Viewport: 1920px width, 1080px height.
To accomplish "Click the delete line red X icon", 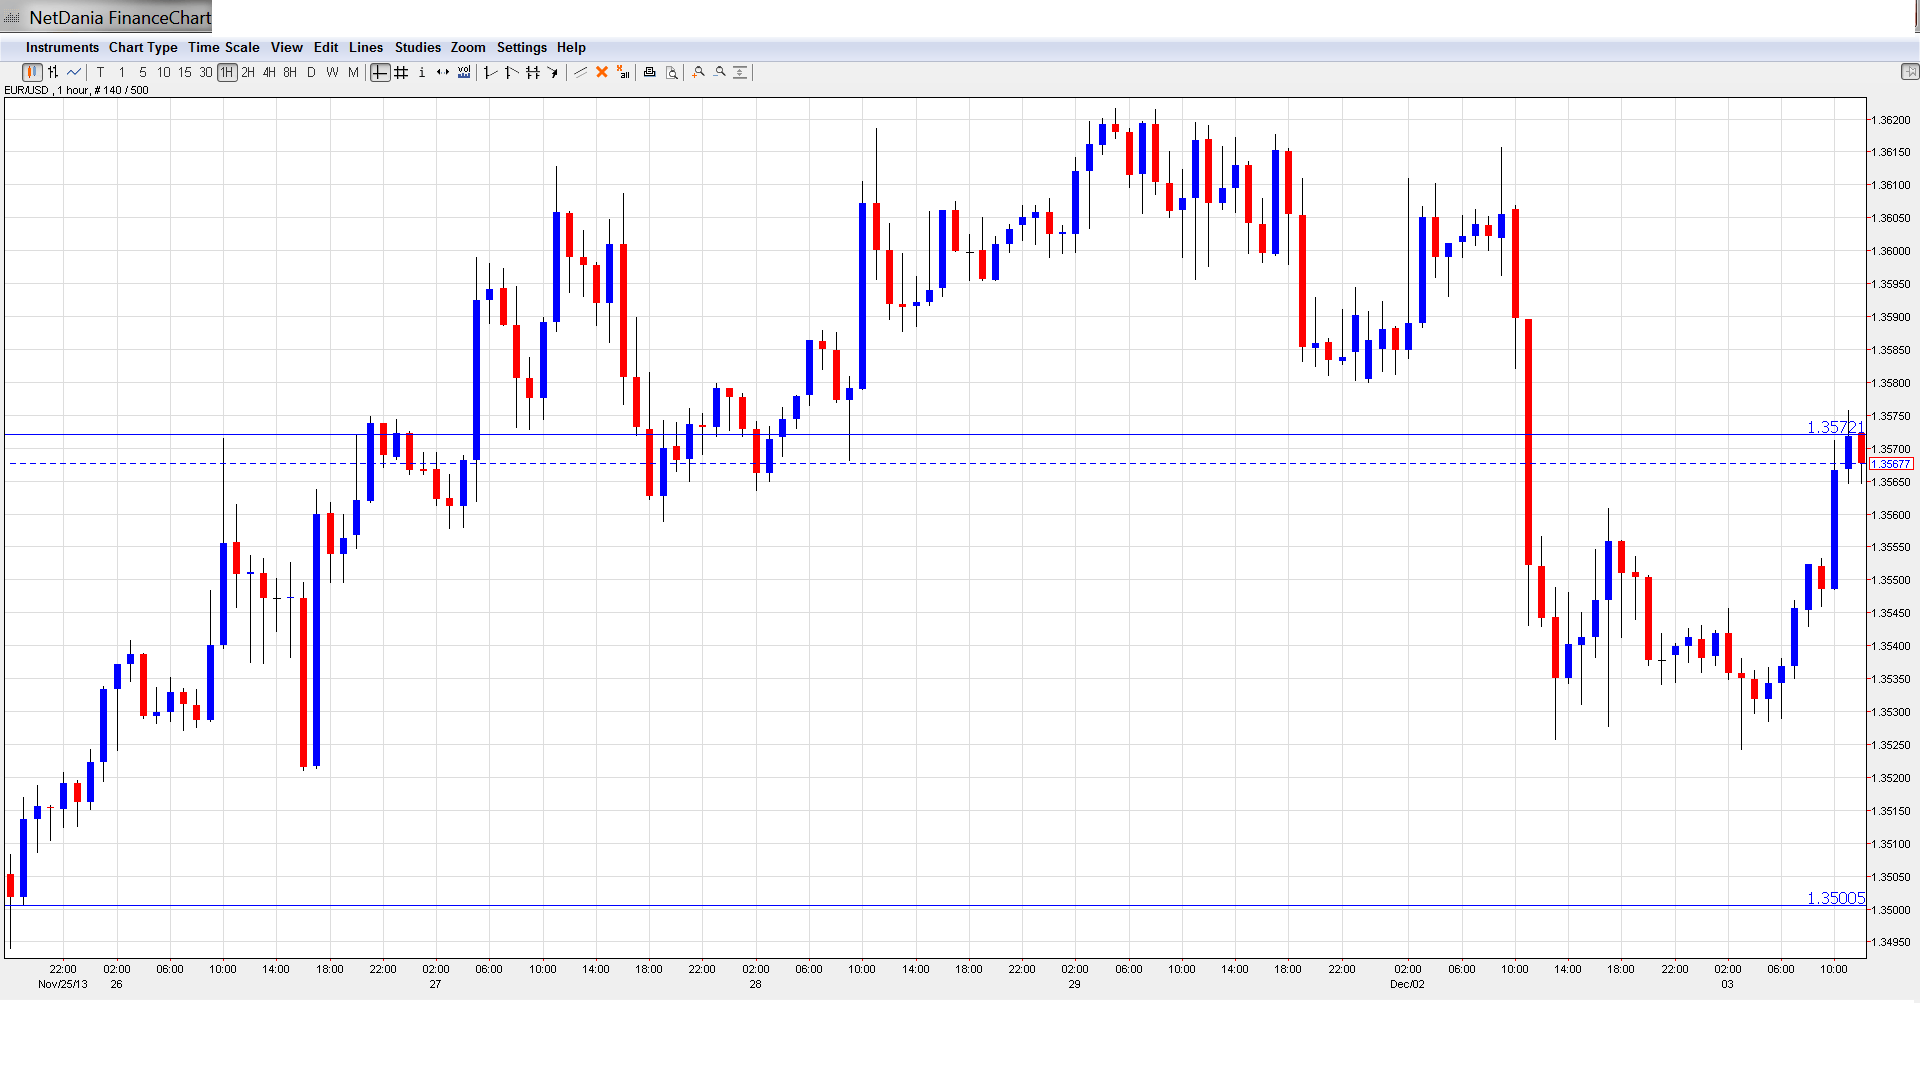I will [602, 72].
